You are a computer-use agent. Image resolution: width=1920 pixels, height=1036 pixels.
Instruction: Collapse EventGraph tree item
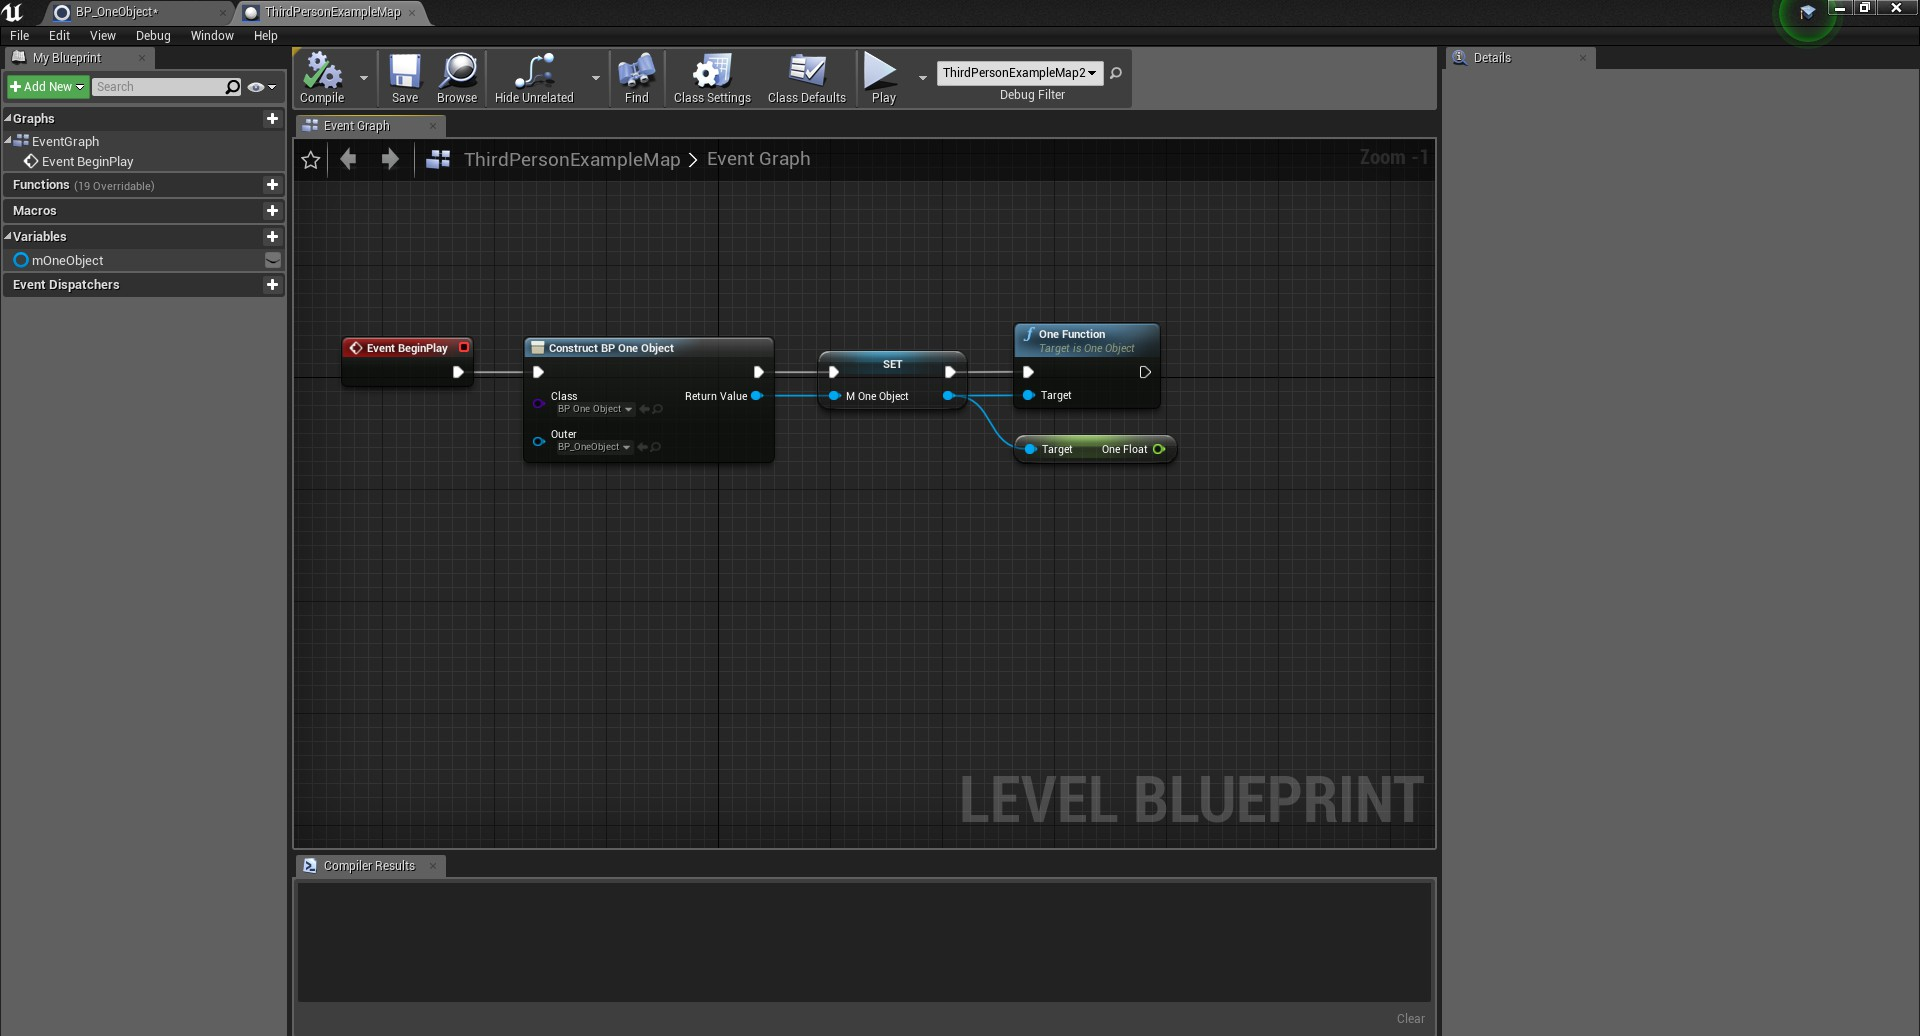(8, 141)
